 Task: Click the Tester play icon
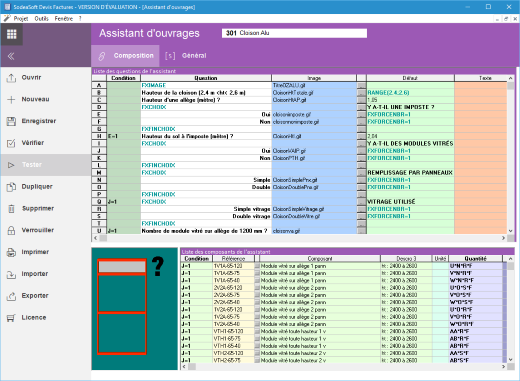tap(11, 165)
